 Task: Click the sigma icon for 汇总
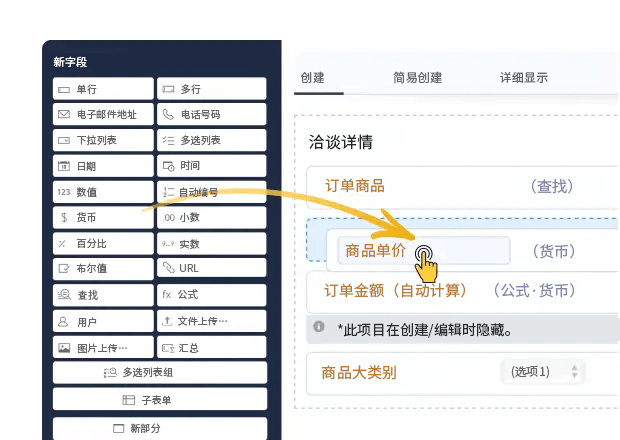coord(168,348)
